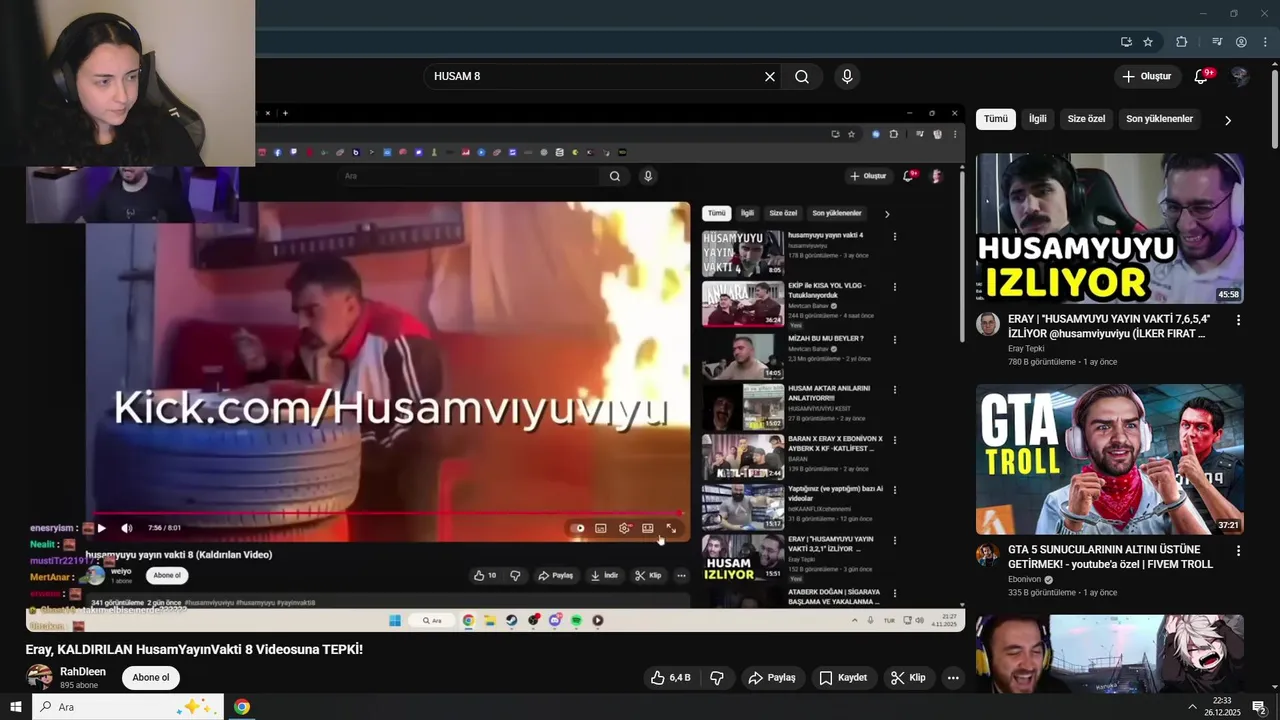Click the page vertical scrollbar
Screen dimensions: 1280x720
pyautogui.click(x=1274, y=108)
